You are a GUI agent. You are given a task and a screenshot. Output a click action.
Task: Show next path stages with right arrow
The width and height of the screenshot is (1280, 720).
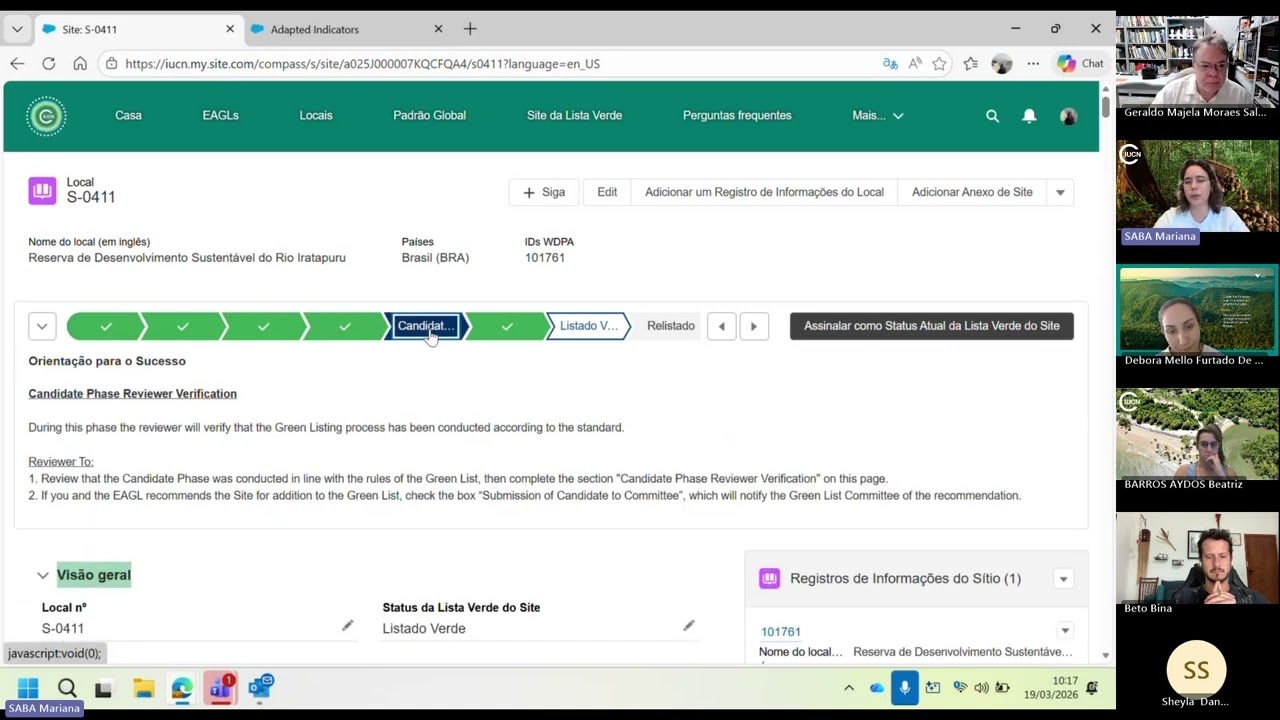pyautogui.click(x=754, y=326)
